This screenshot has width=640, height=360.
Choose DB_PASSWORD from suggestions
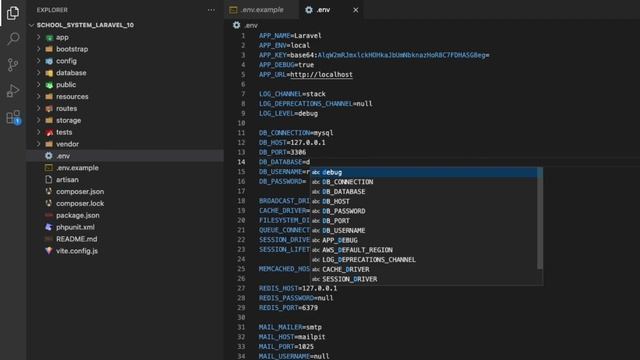424,211
